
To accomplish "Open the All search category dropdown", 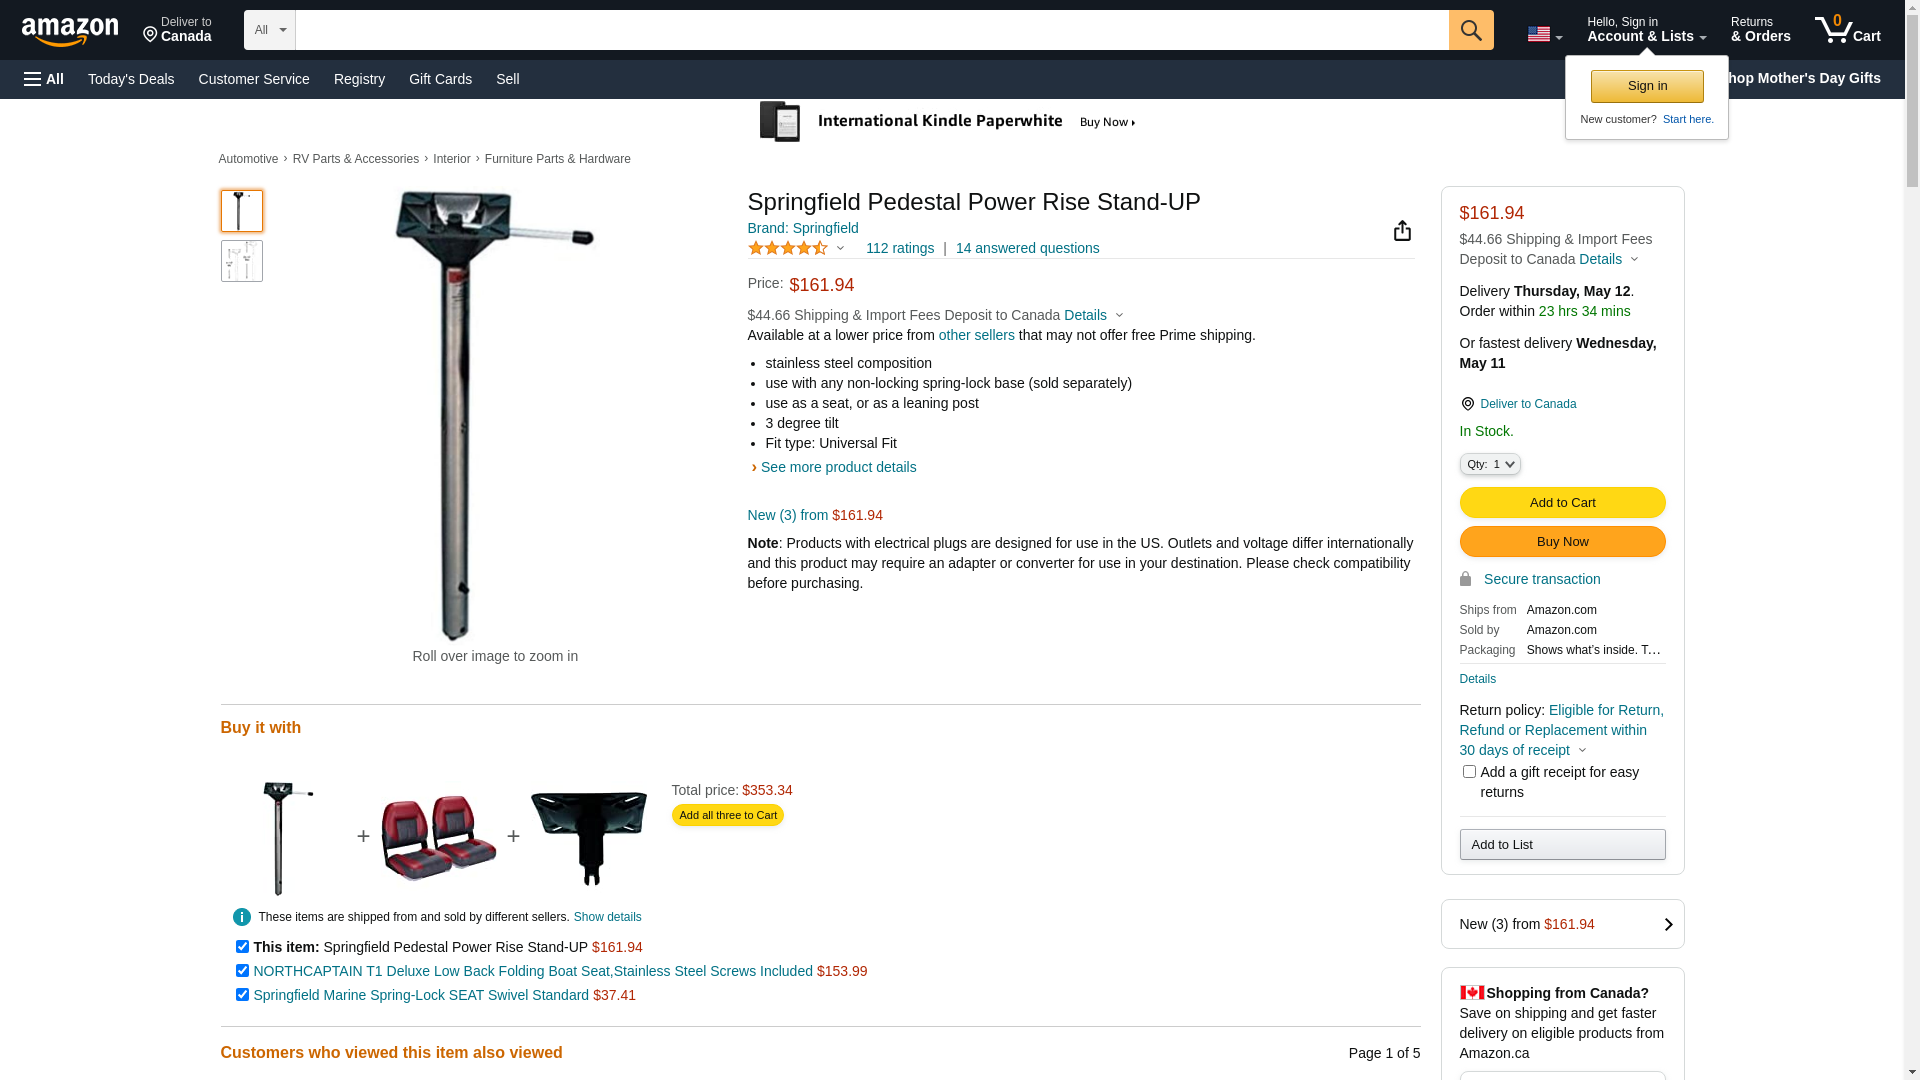I will [x=270, y=30].
